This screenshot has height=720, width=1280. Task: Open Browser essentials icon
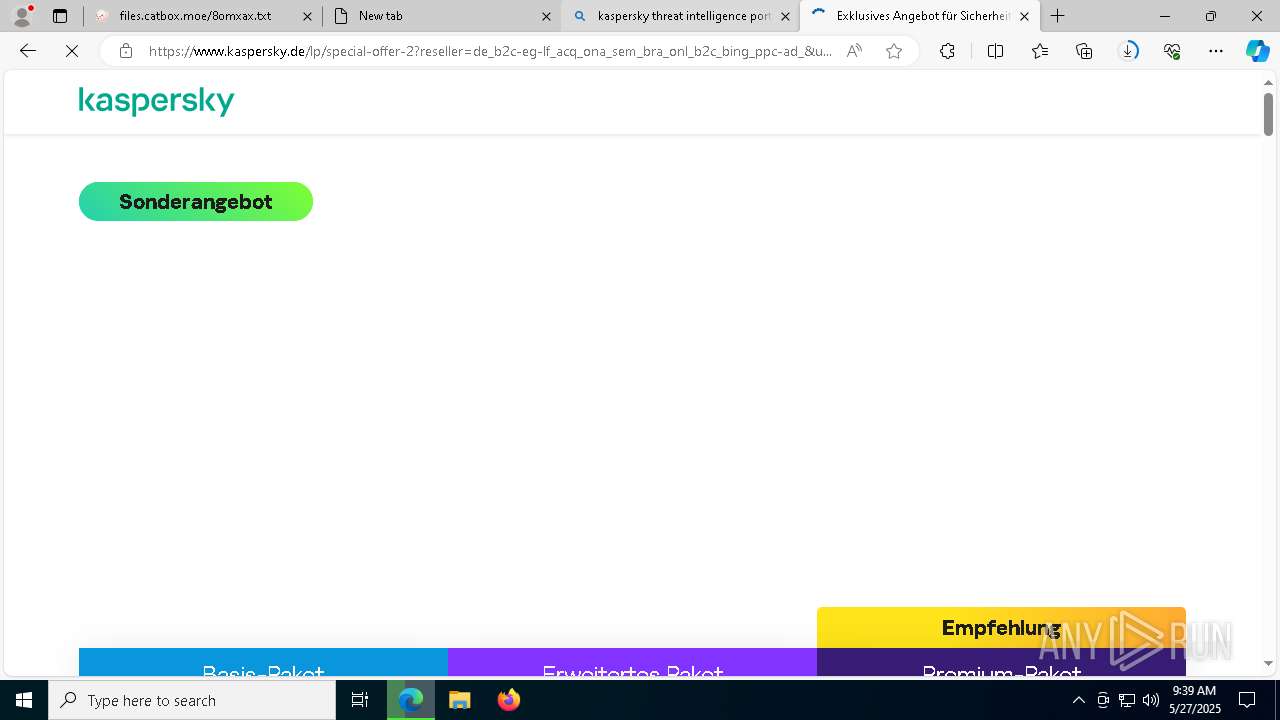click(1172, 51)
